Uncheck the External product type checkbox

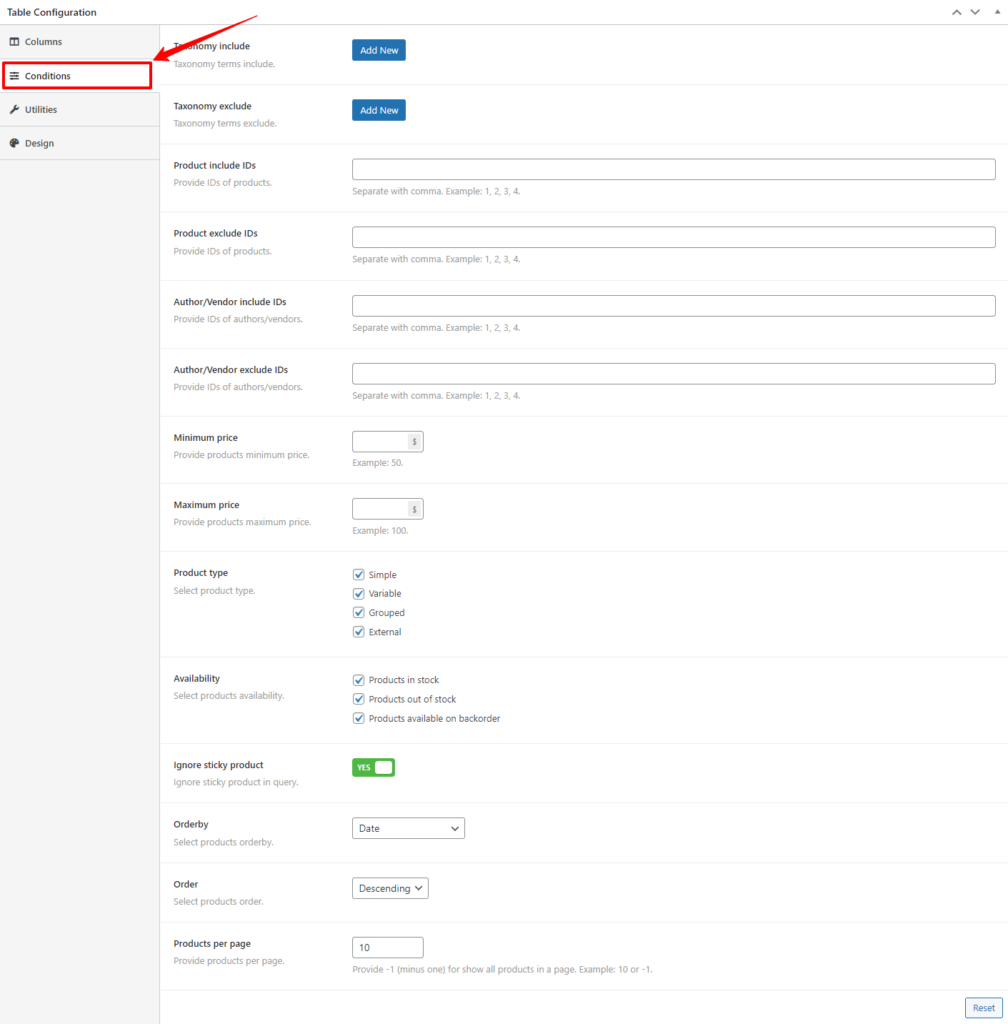tap(359, 631)
